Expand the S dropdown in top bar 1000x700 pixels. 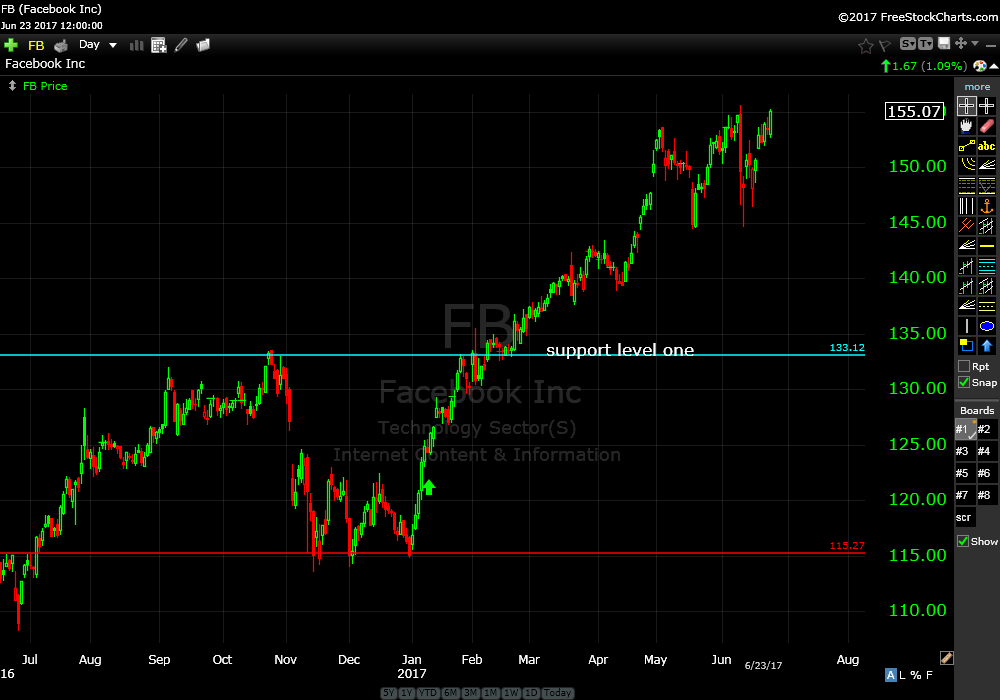point(908,44)
